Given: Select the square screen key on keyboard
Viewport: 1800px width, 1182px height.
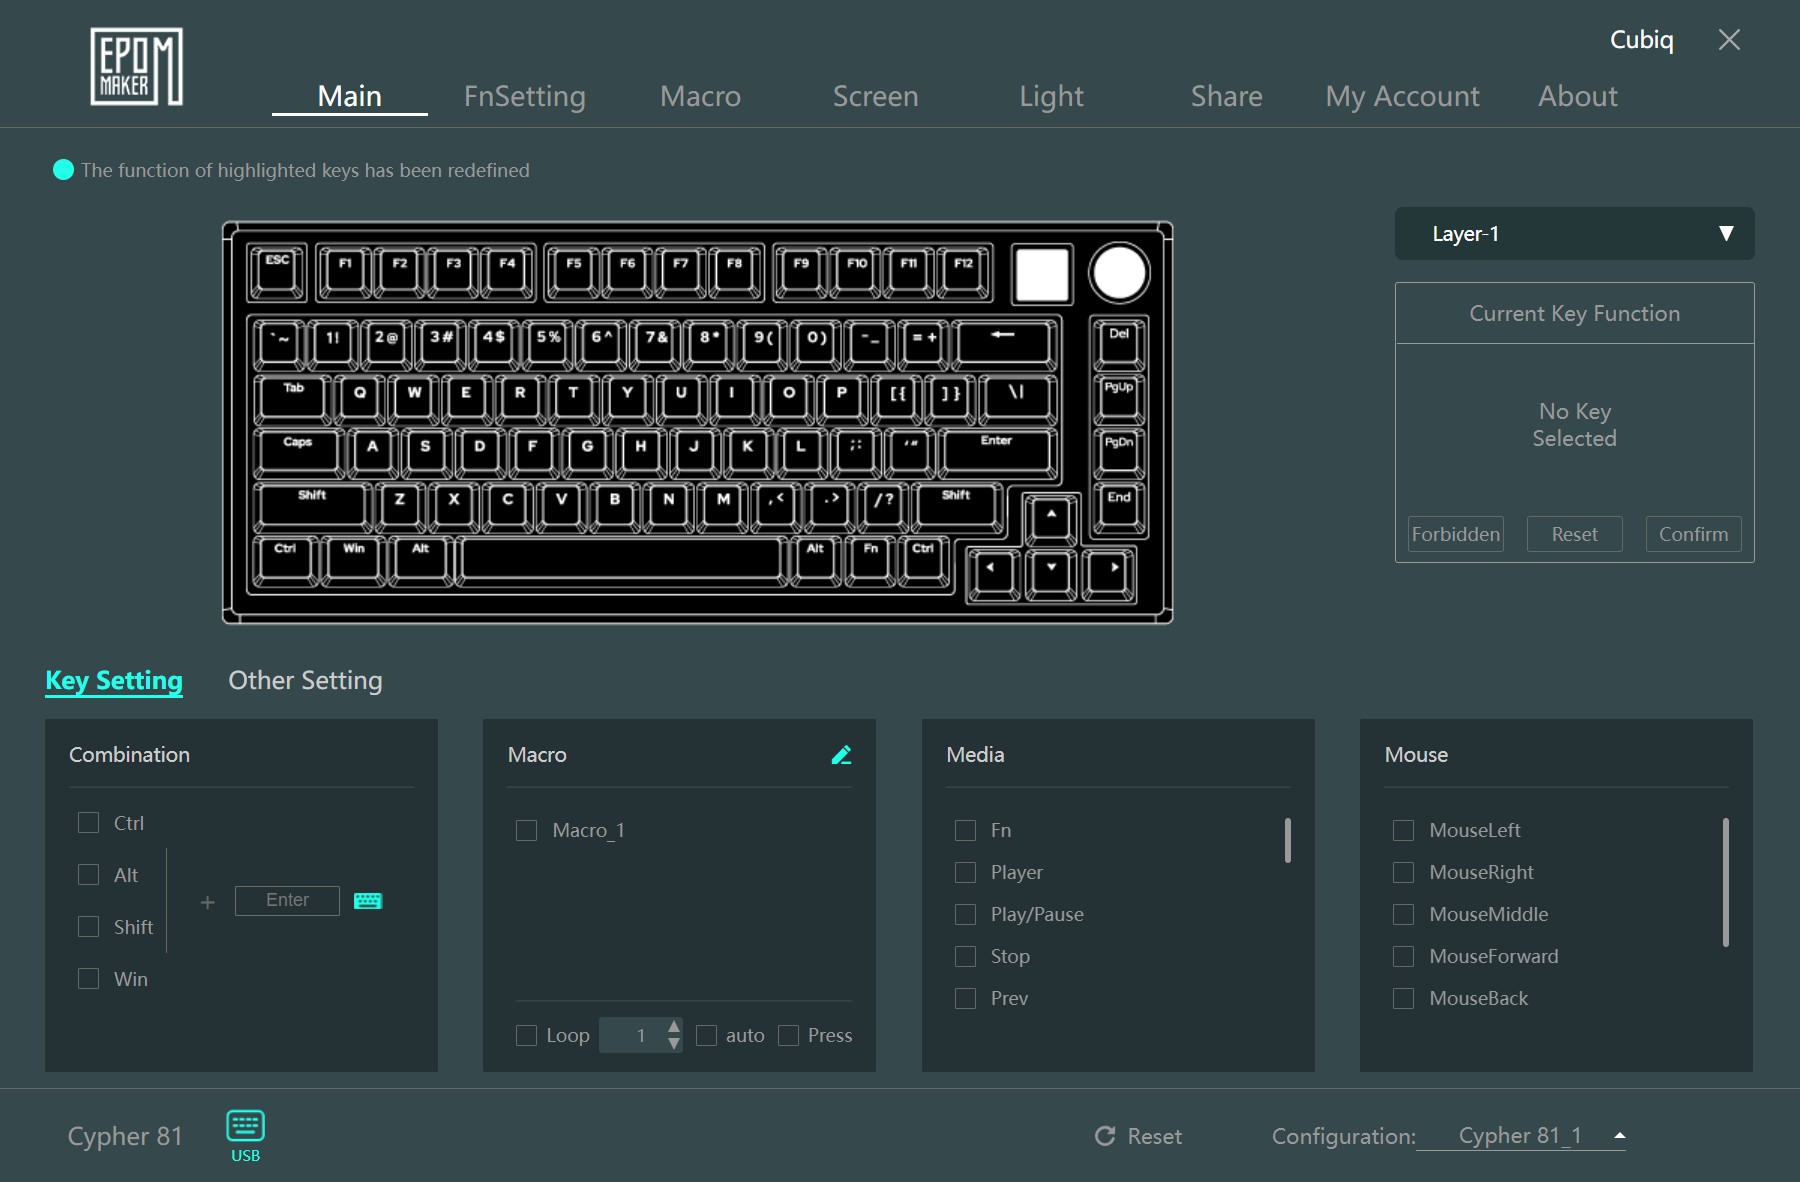Looking at the screenshot, I should [1042, 273].
